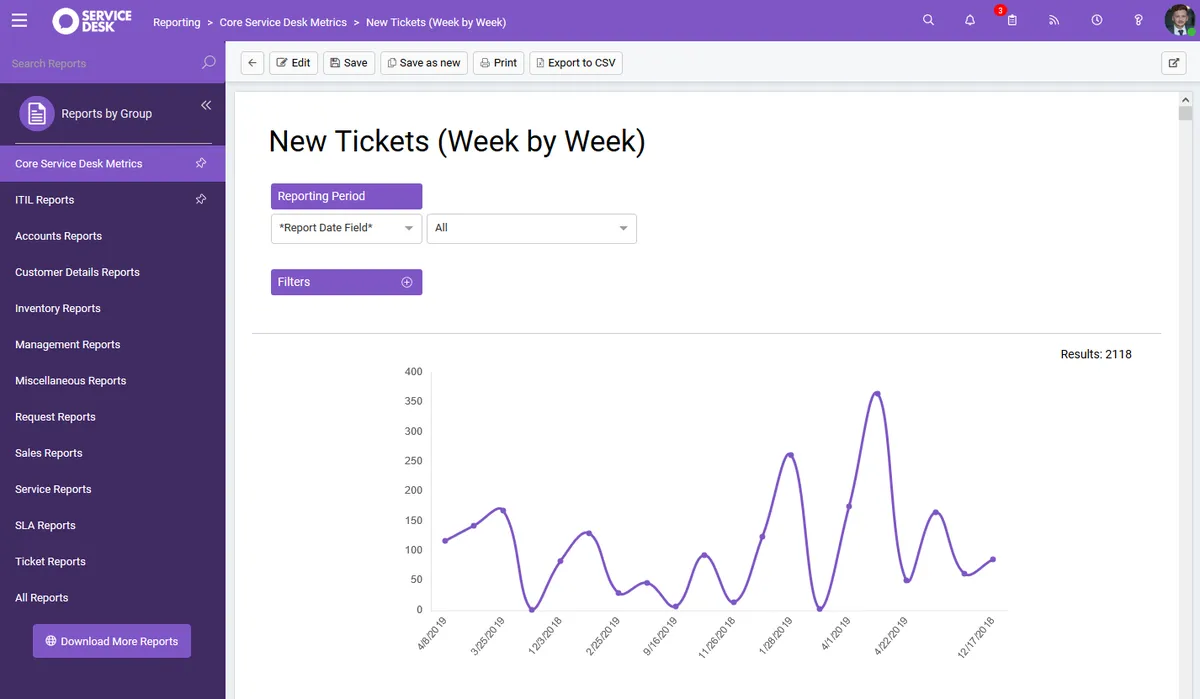
Task: Click the RSS feed icon
Action: pos(1054,20)
